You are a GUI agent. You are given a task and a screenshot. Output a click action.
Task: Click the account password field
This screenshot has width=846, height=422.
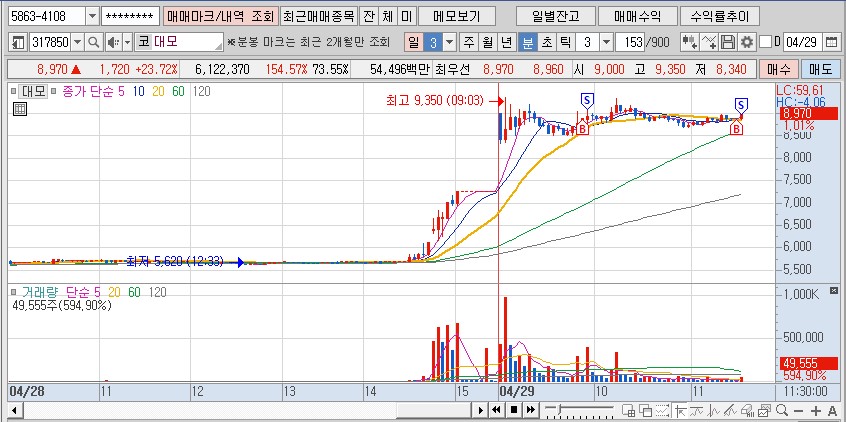tap(130, 17)
